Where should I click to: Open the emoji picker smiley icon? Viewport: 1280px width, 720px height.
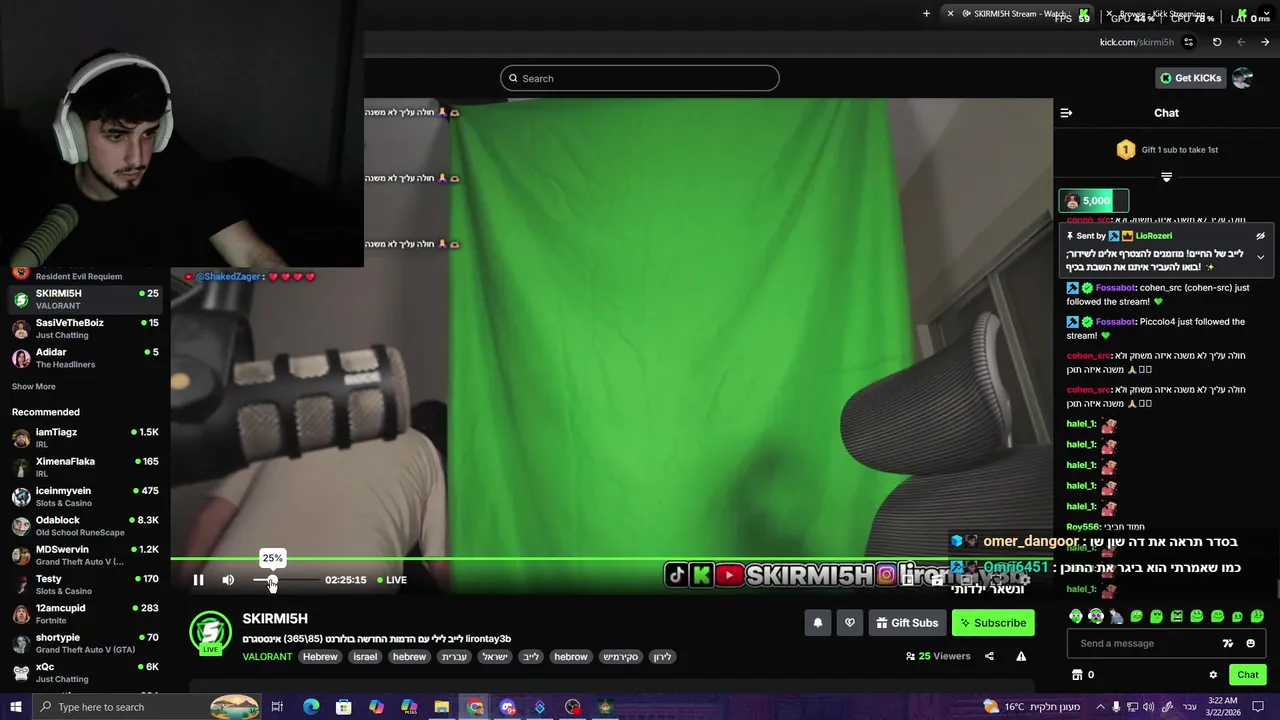pos(1250,643)
